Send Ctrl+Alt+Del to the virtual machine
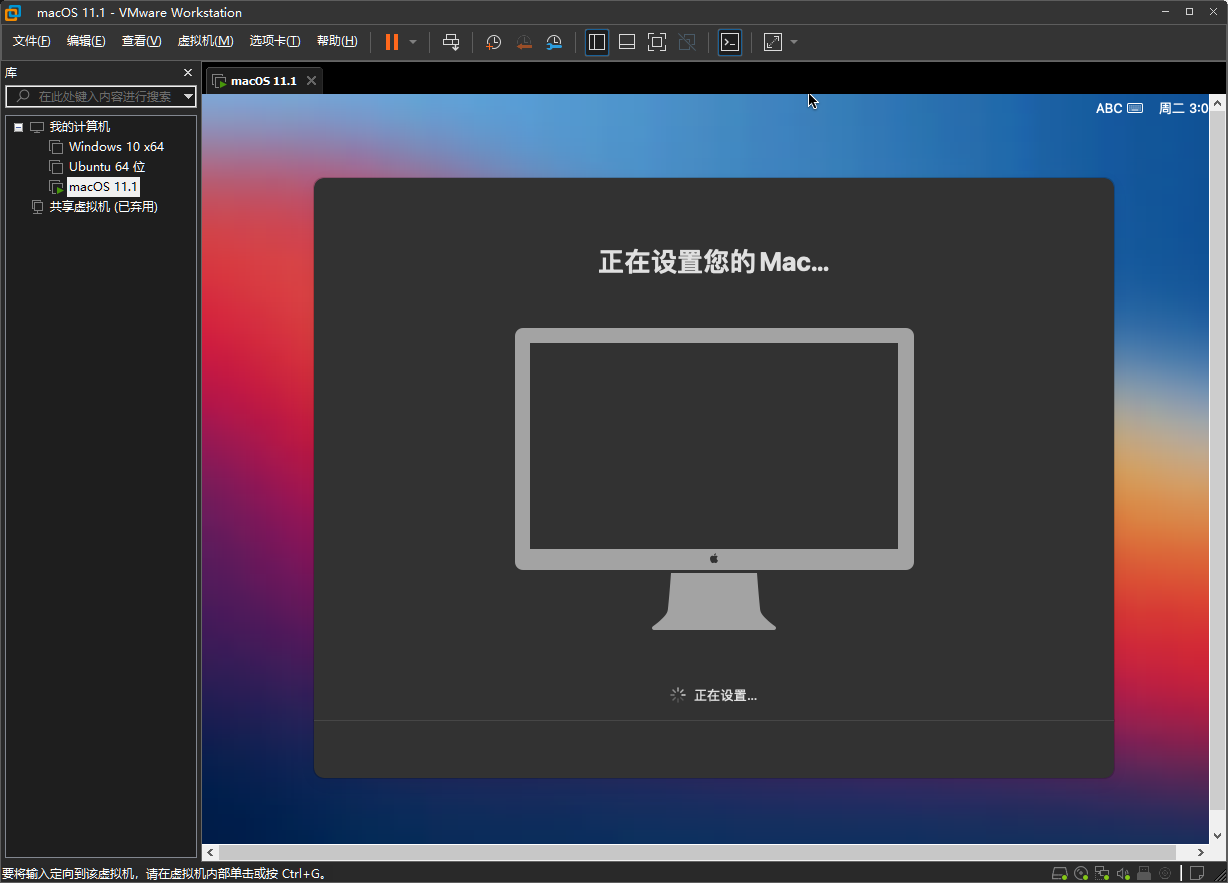This screenshot has width=1228, height=883. pyautogui.click(x=451, y=42)
